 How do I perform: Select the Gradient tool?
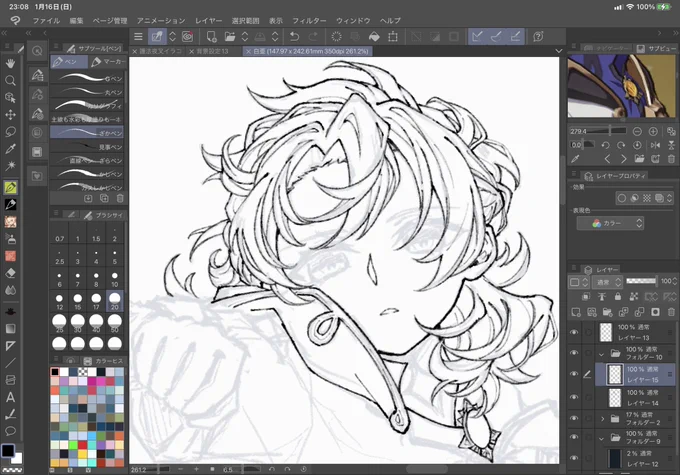point(10,328)
